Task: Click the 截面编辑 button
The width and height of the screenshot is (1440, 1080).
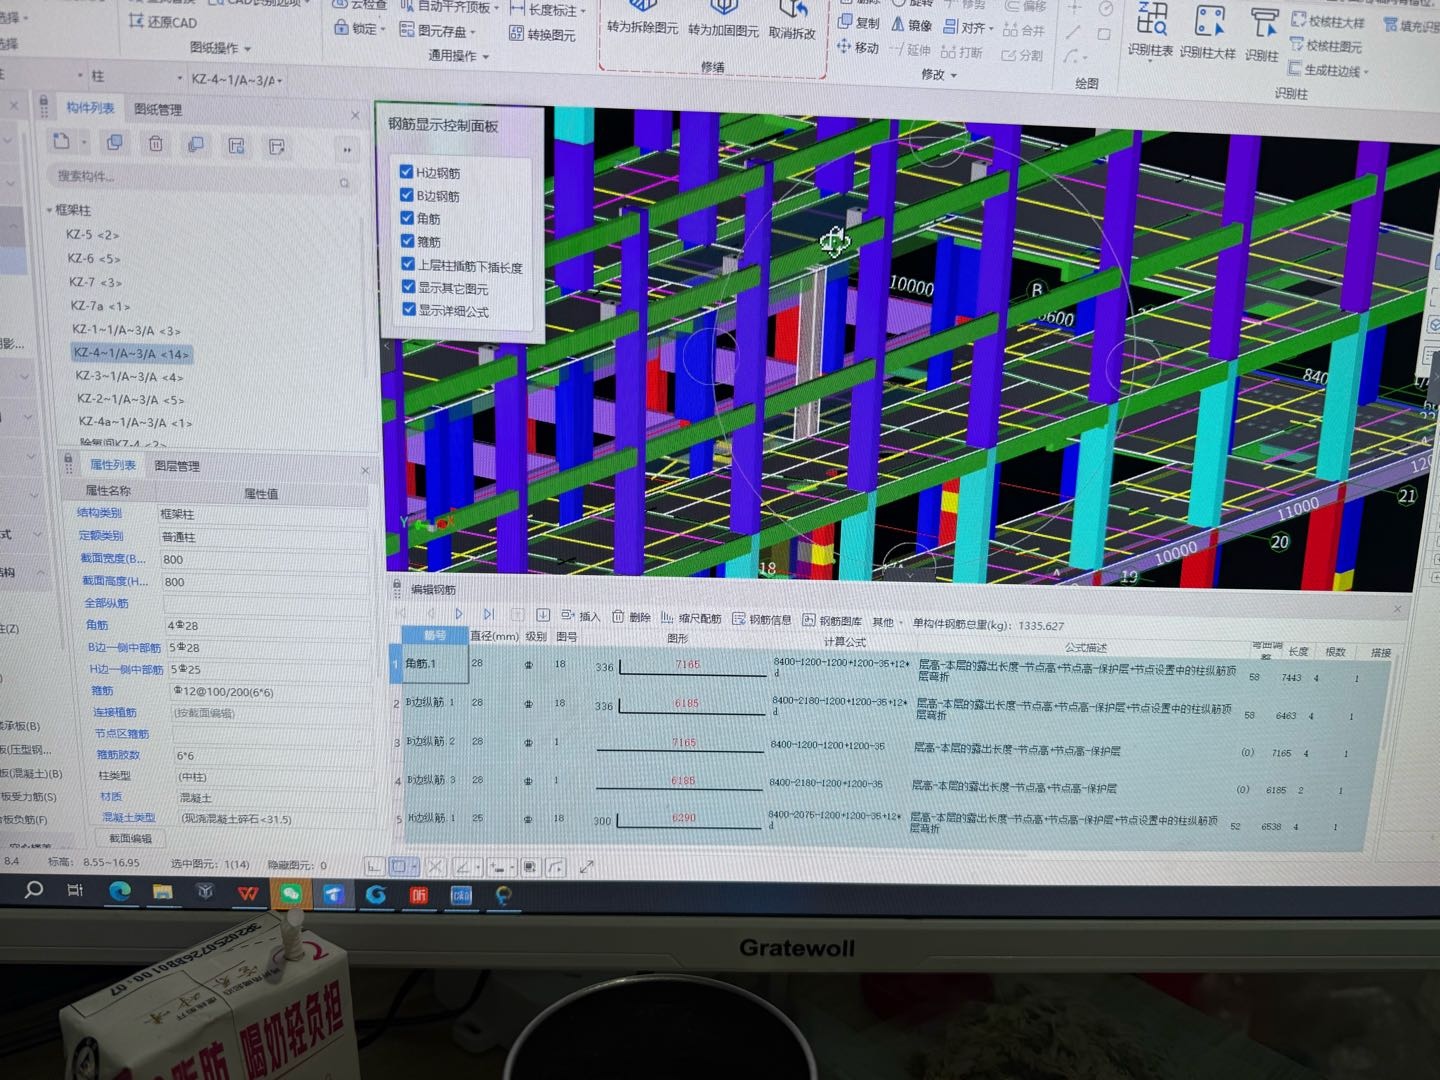Action: (x=131, y=838)
